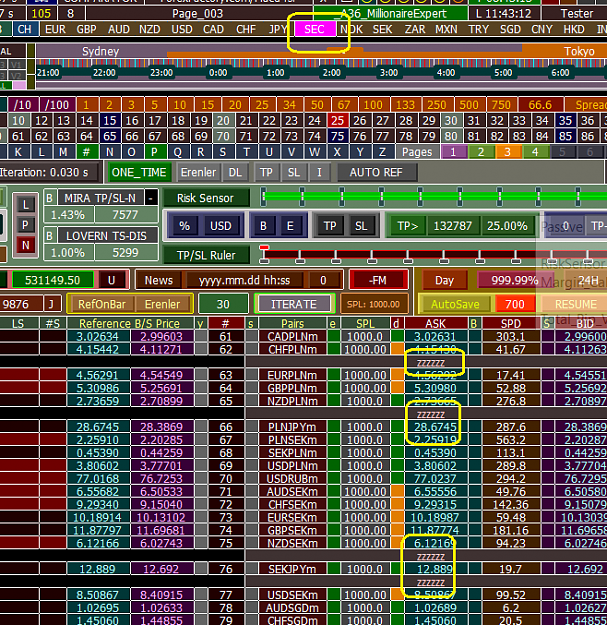This screenshot has width=607, height=625.
Task: Click the ONE_TIME button
Action: (x=139, y=173)
